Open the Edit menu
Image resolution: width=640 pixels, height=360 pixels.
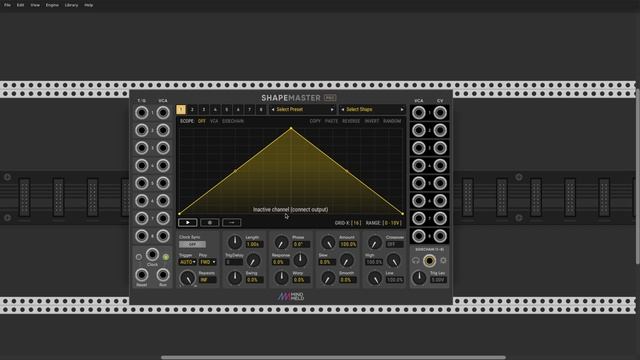pos(20,5)
